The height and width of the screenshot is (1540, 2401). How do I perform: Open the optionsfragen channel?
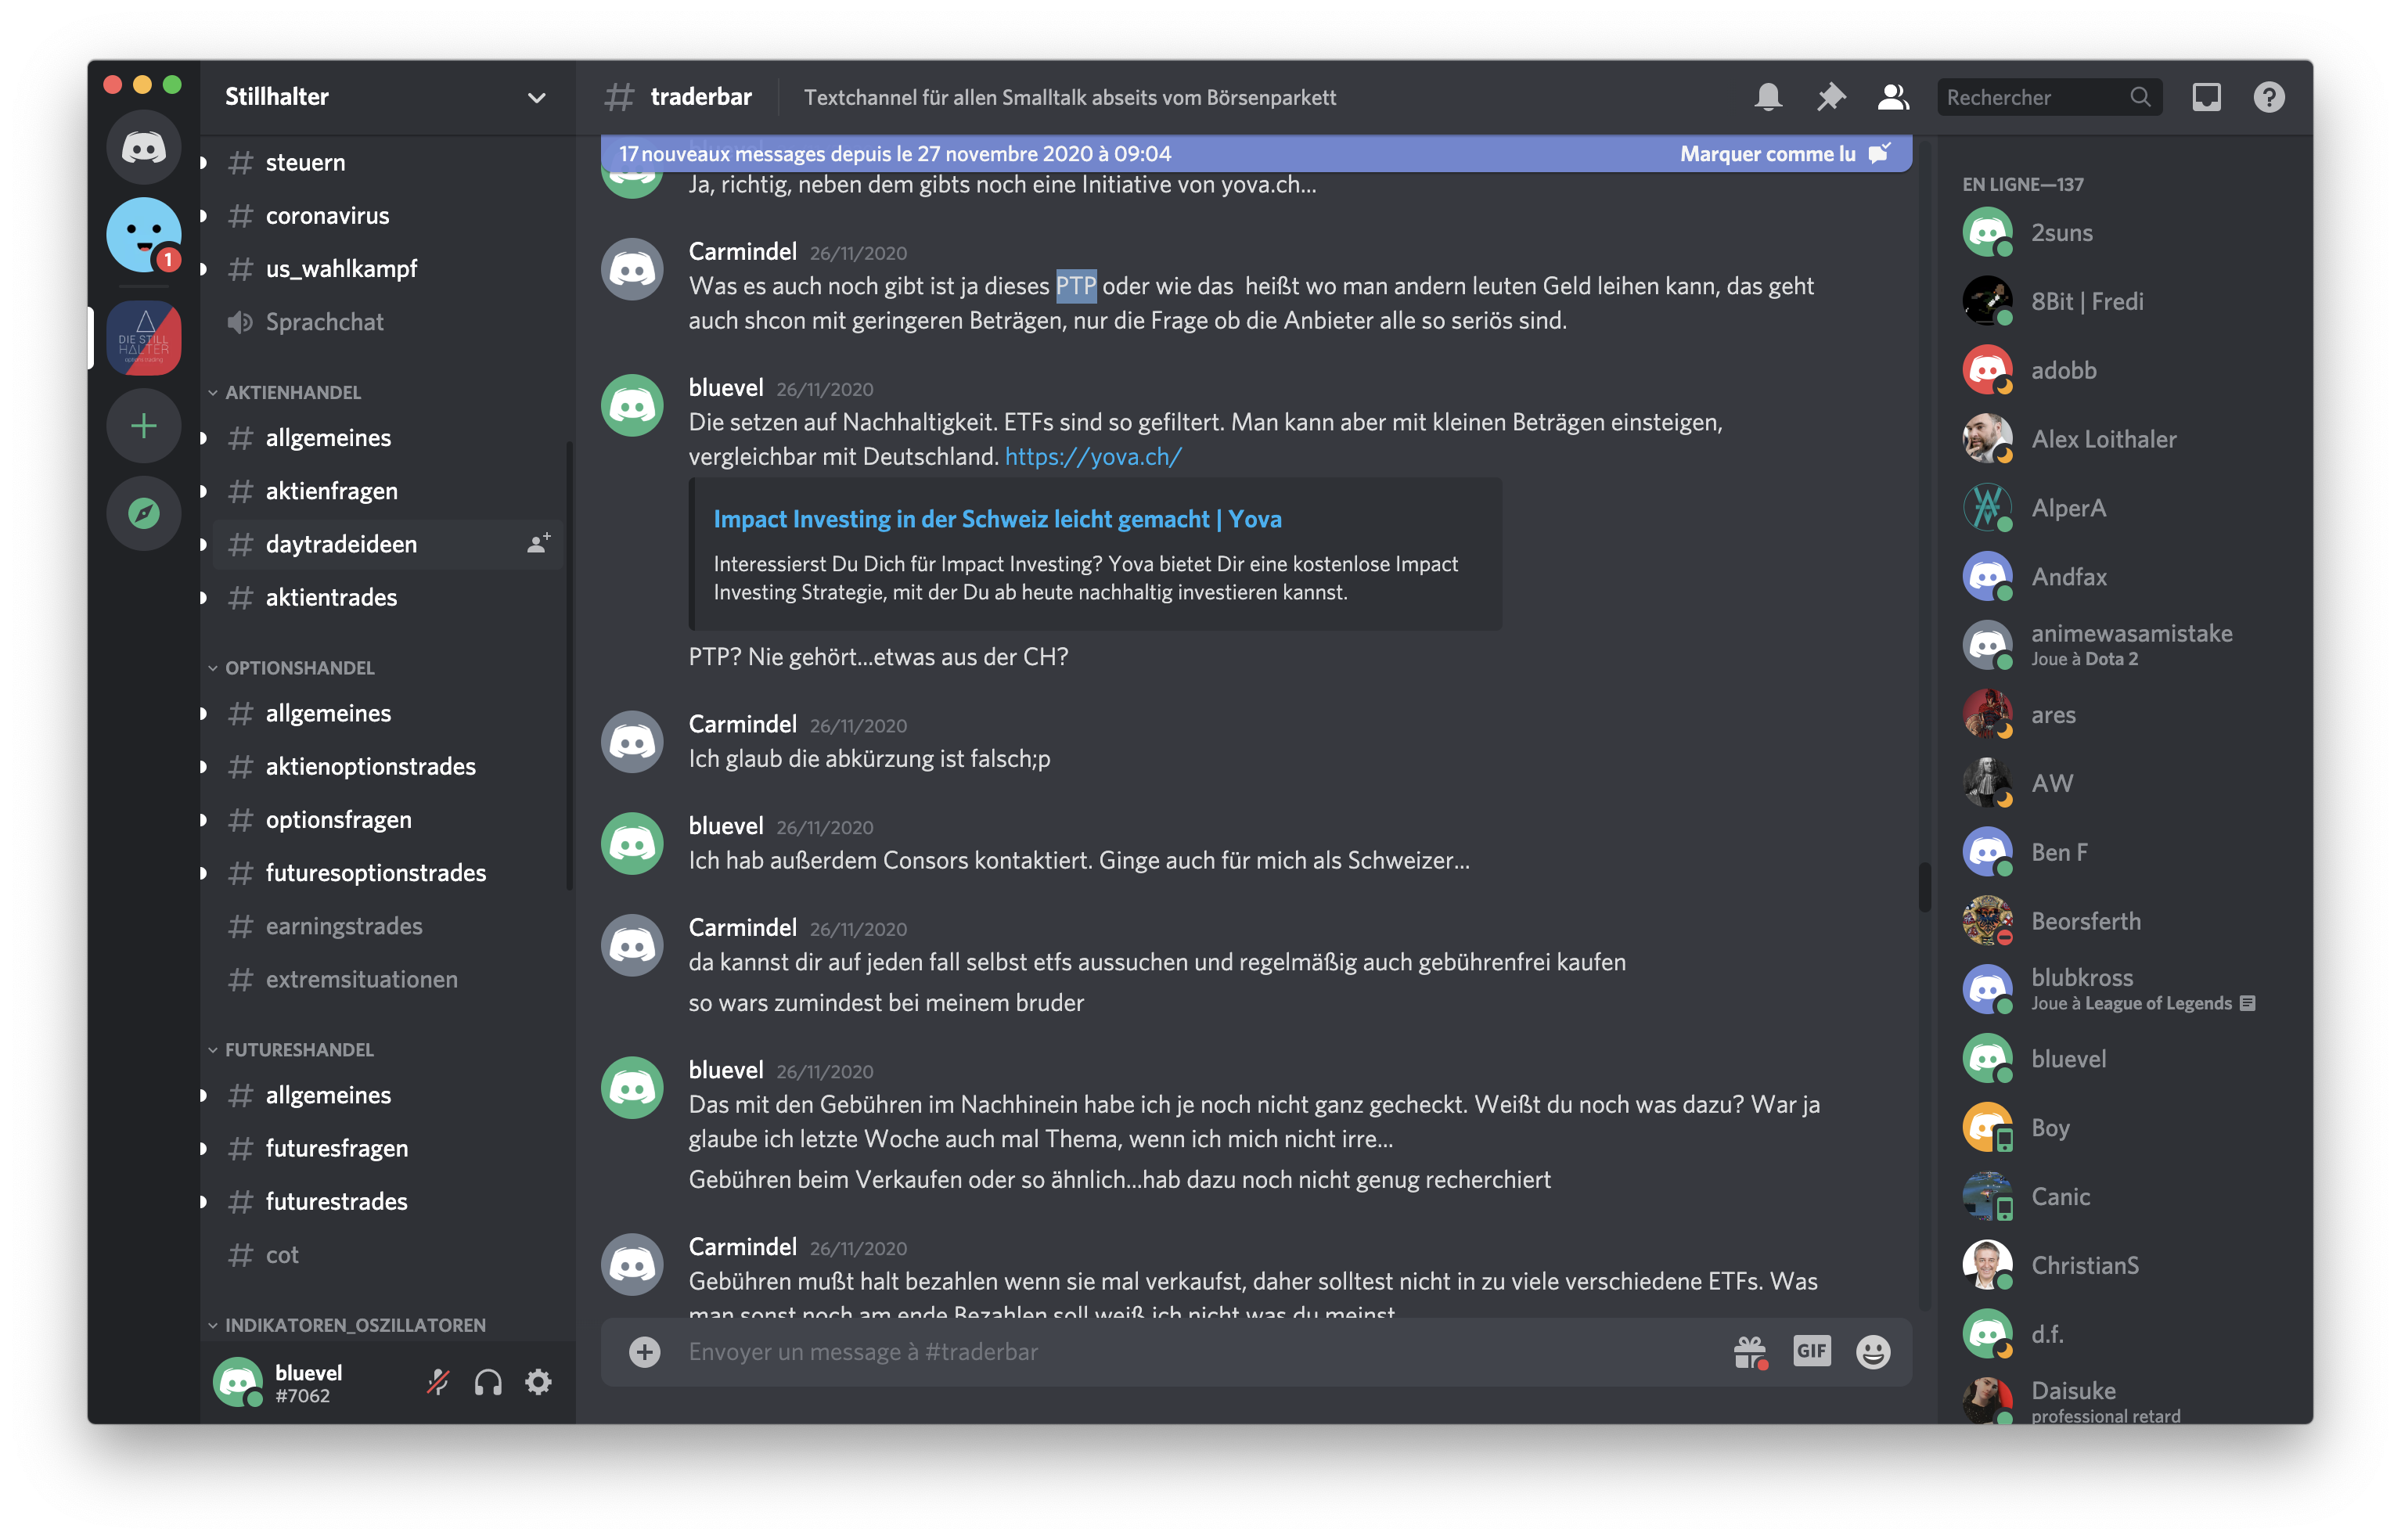coord(338,819)
